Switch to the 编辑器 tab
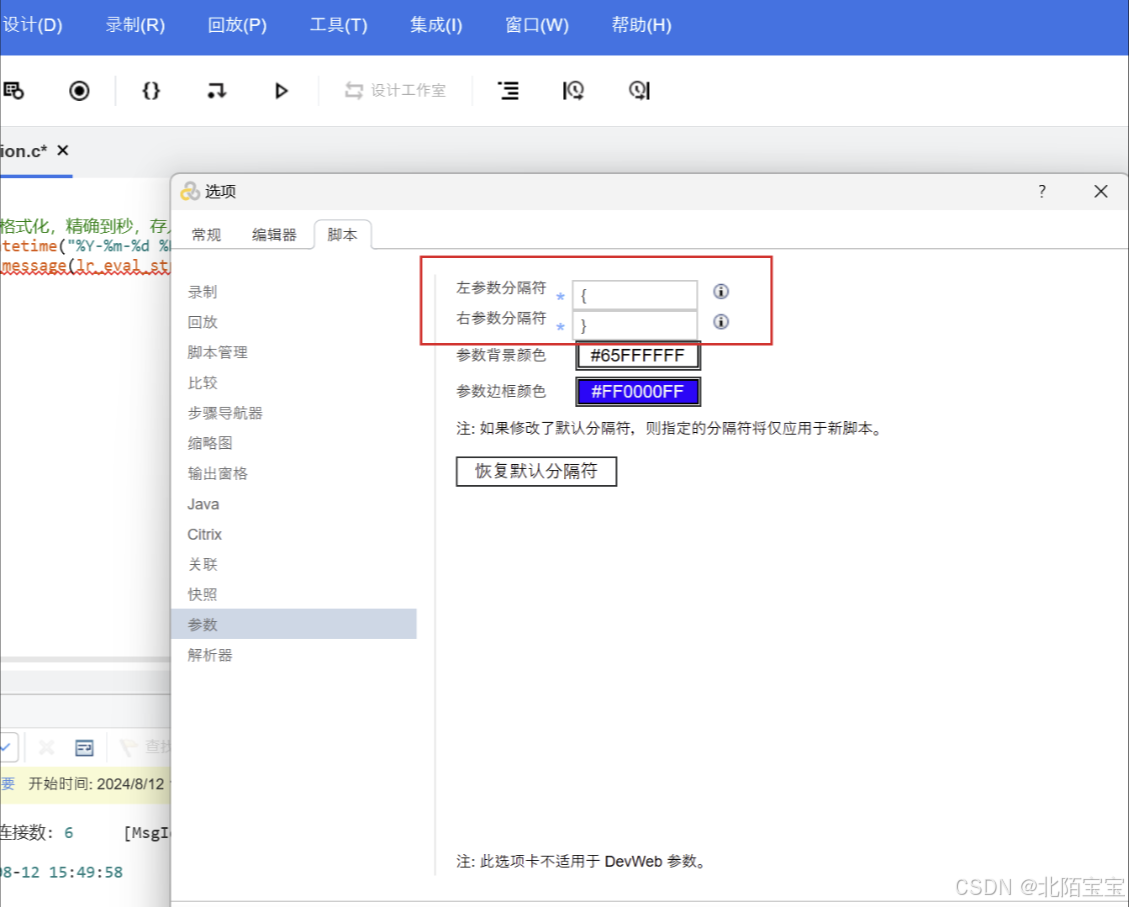Image resolution: width=1129 pixels, height=907 pixels. pyautogui.click(x=274, y=235)
